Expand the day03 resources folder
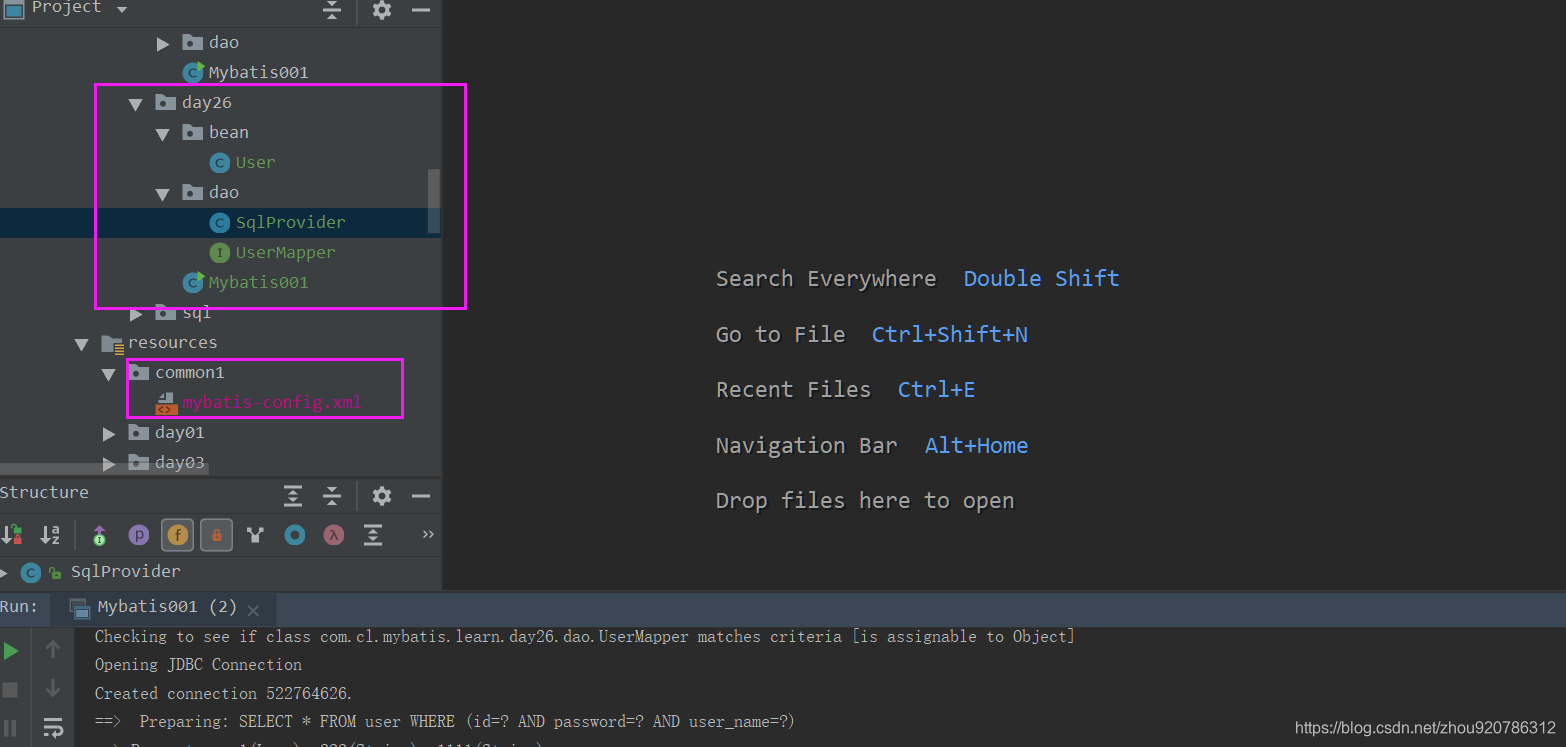This screenshot has height=747, width=1566. point(109,463)
